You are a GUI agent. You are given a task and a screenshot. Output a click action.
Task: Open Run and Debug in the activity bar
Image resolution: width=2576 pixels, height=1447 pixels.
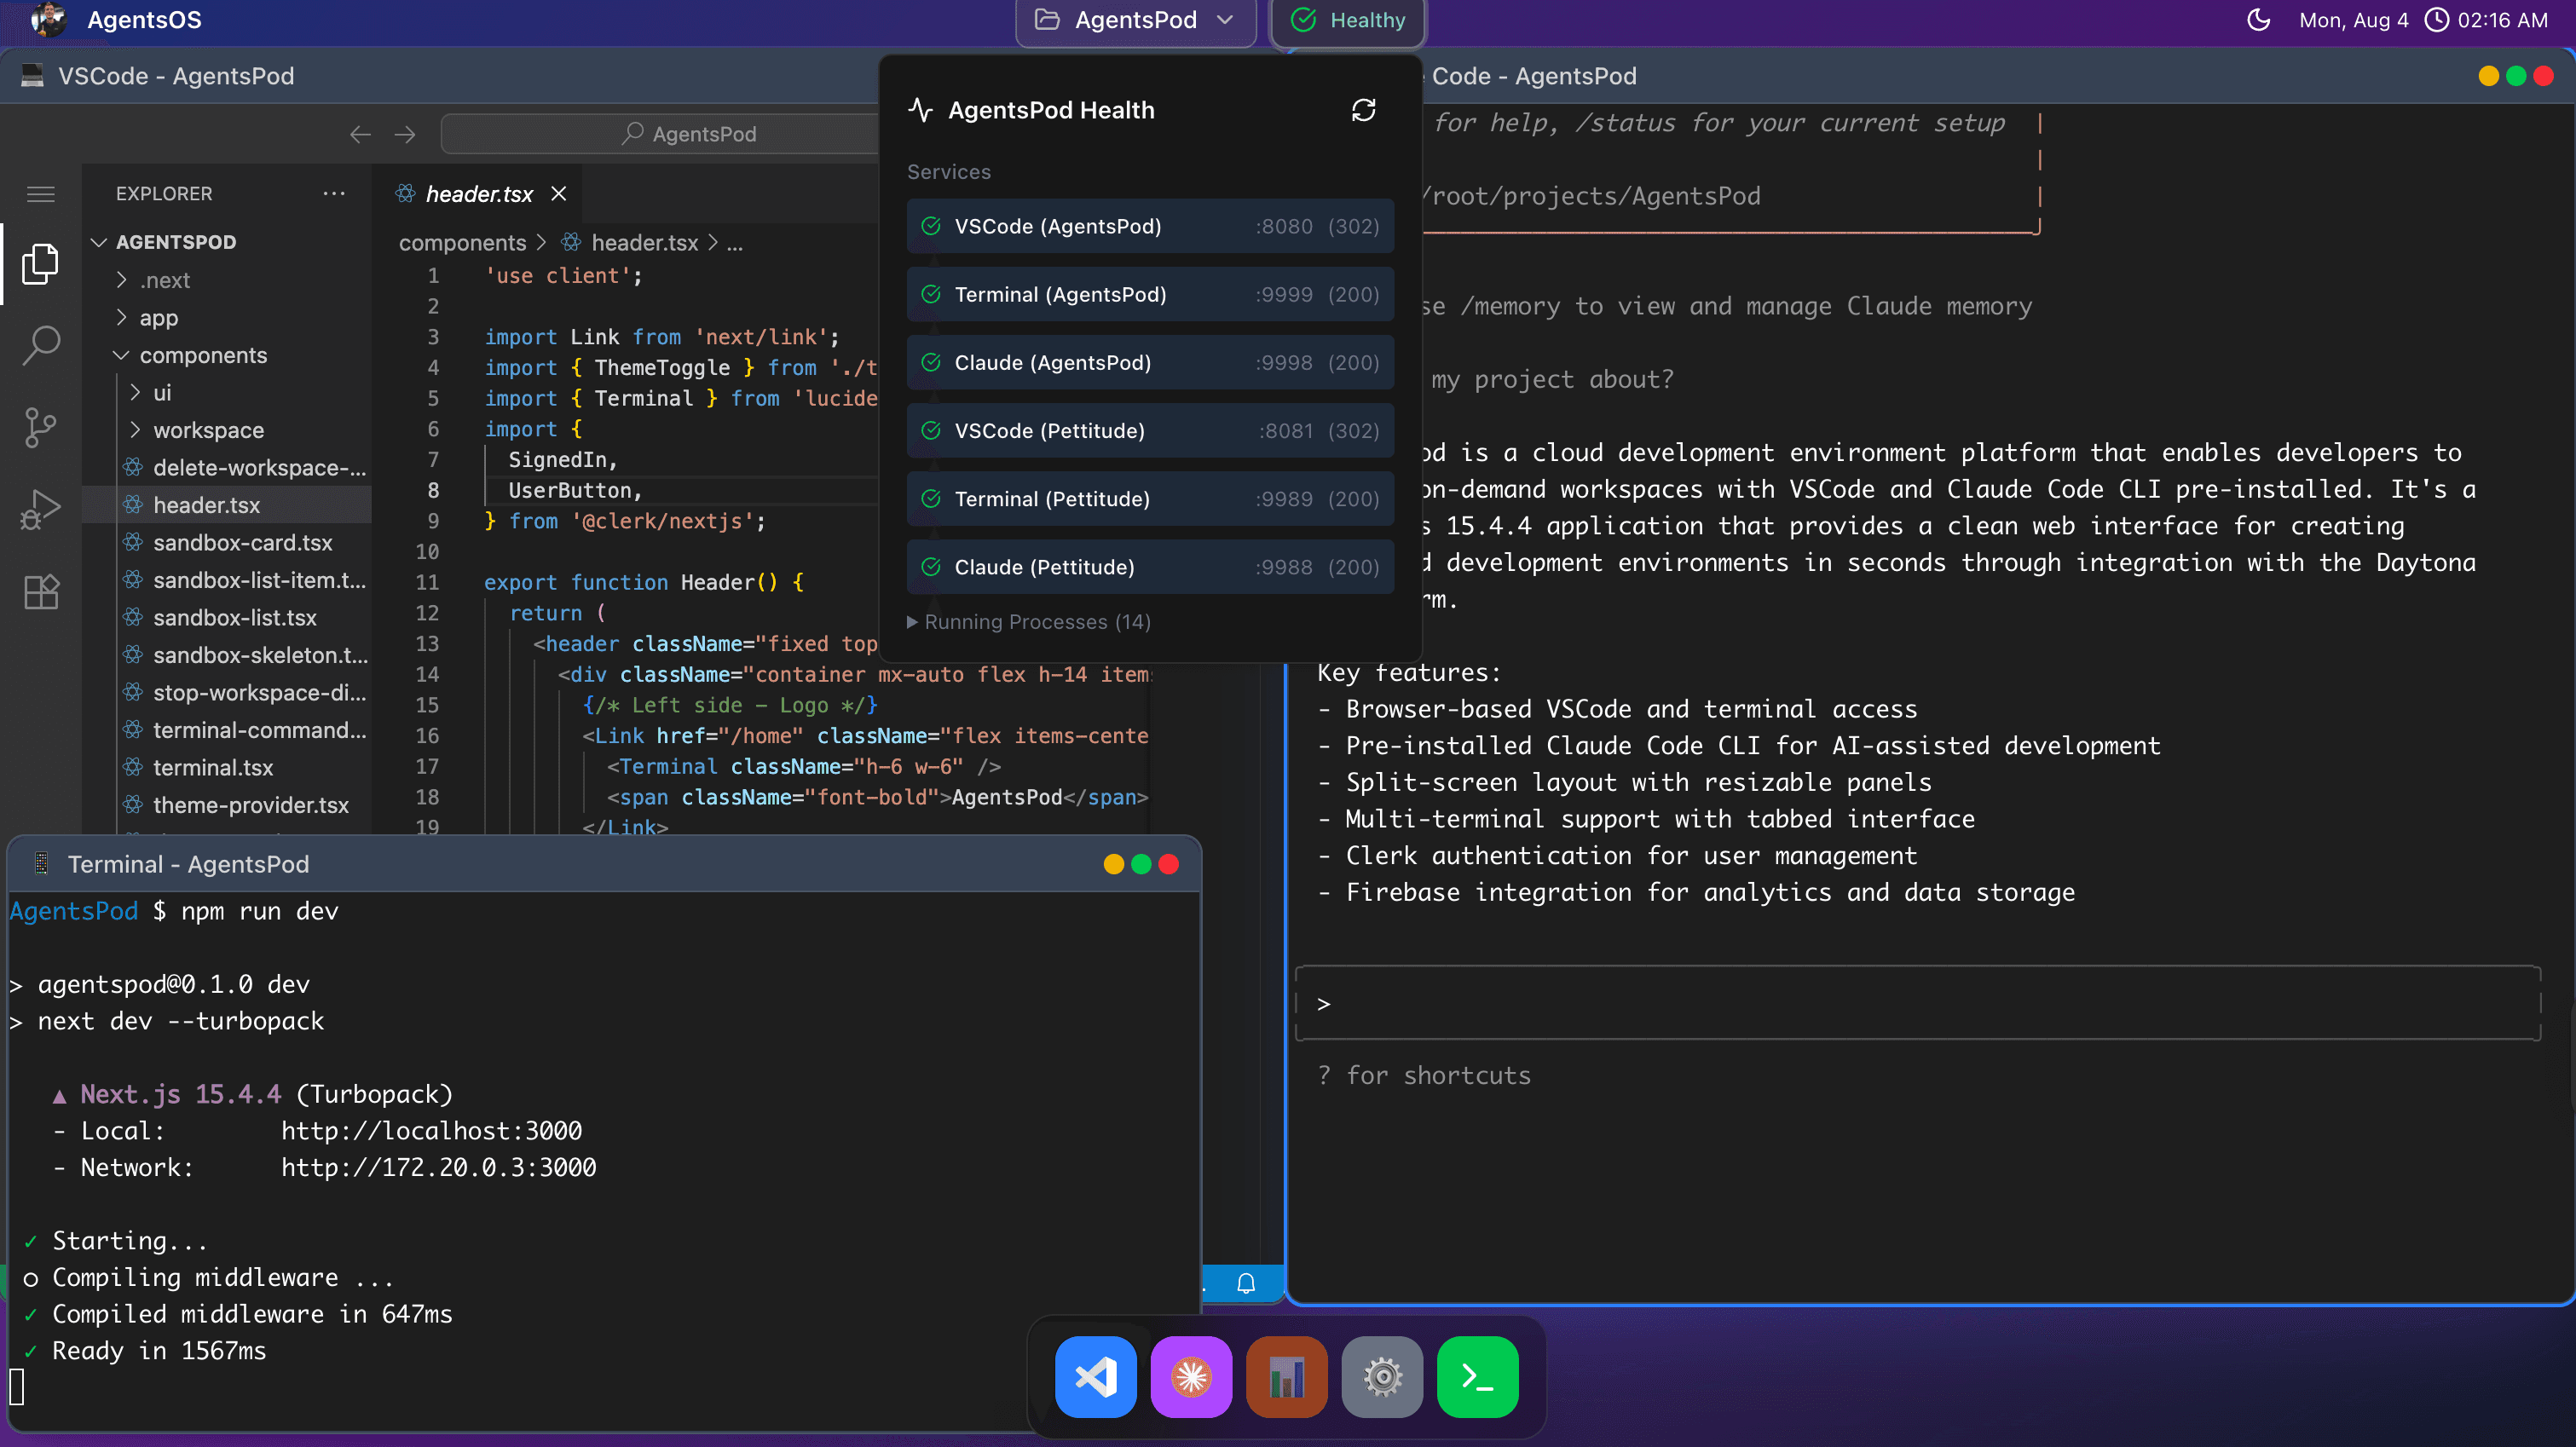[x=40, y=508]
